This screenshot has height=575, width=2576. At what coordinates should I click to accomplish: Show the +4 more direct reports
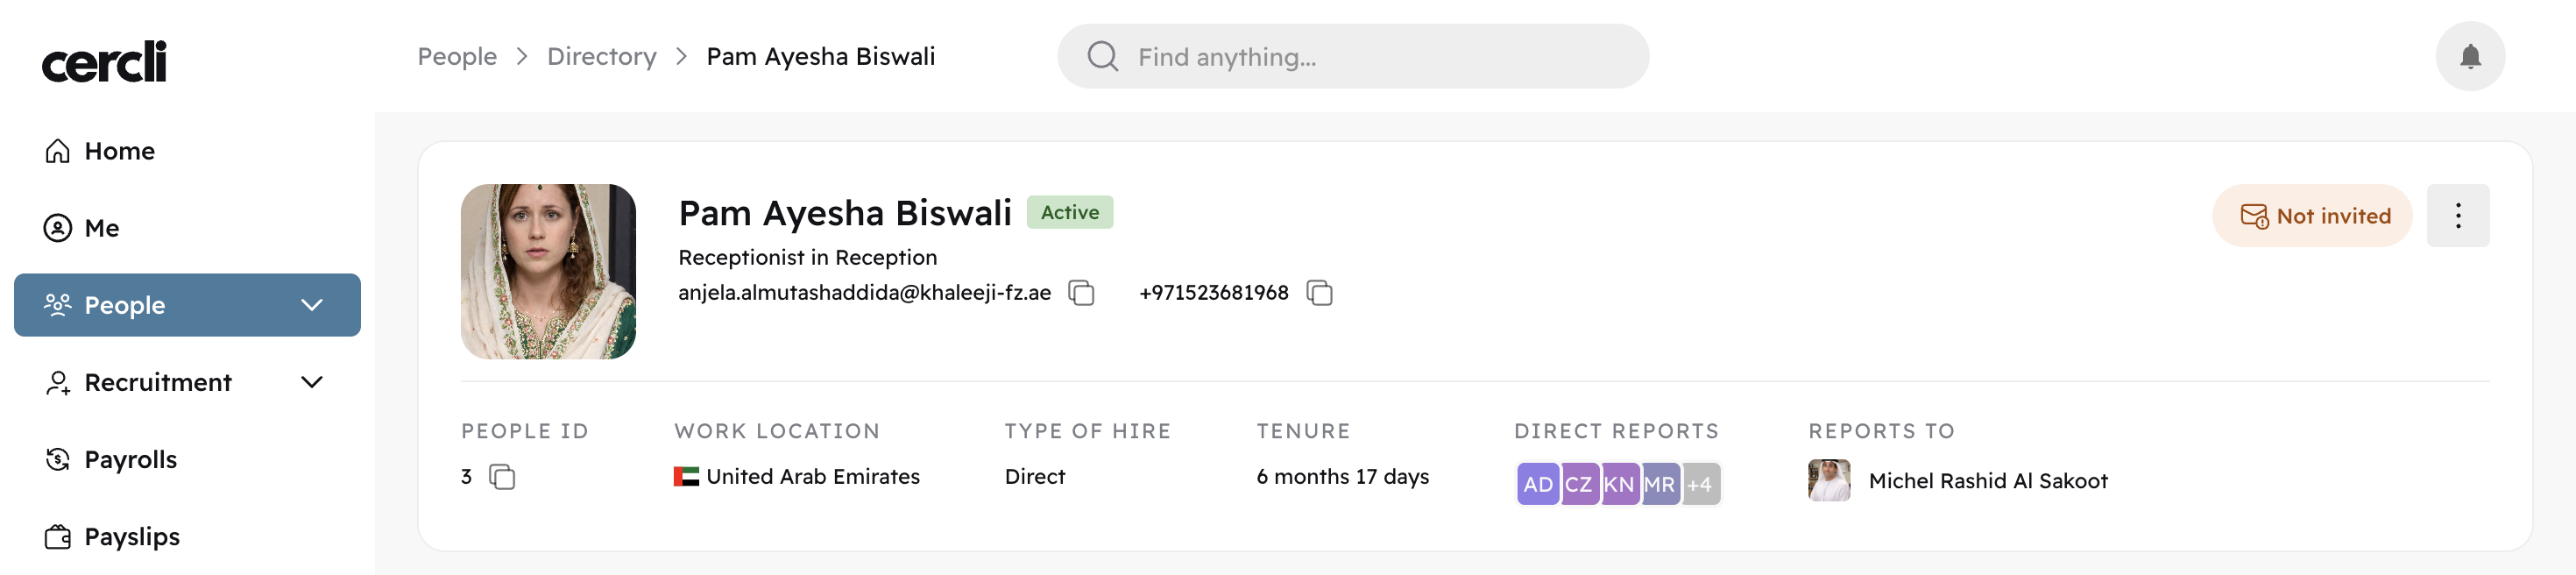[x=1700, y=485]
